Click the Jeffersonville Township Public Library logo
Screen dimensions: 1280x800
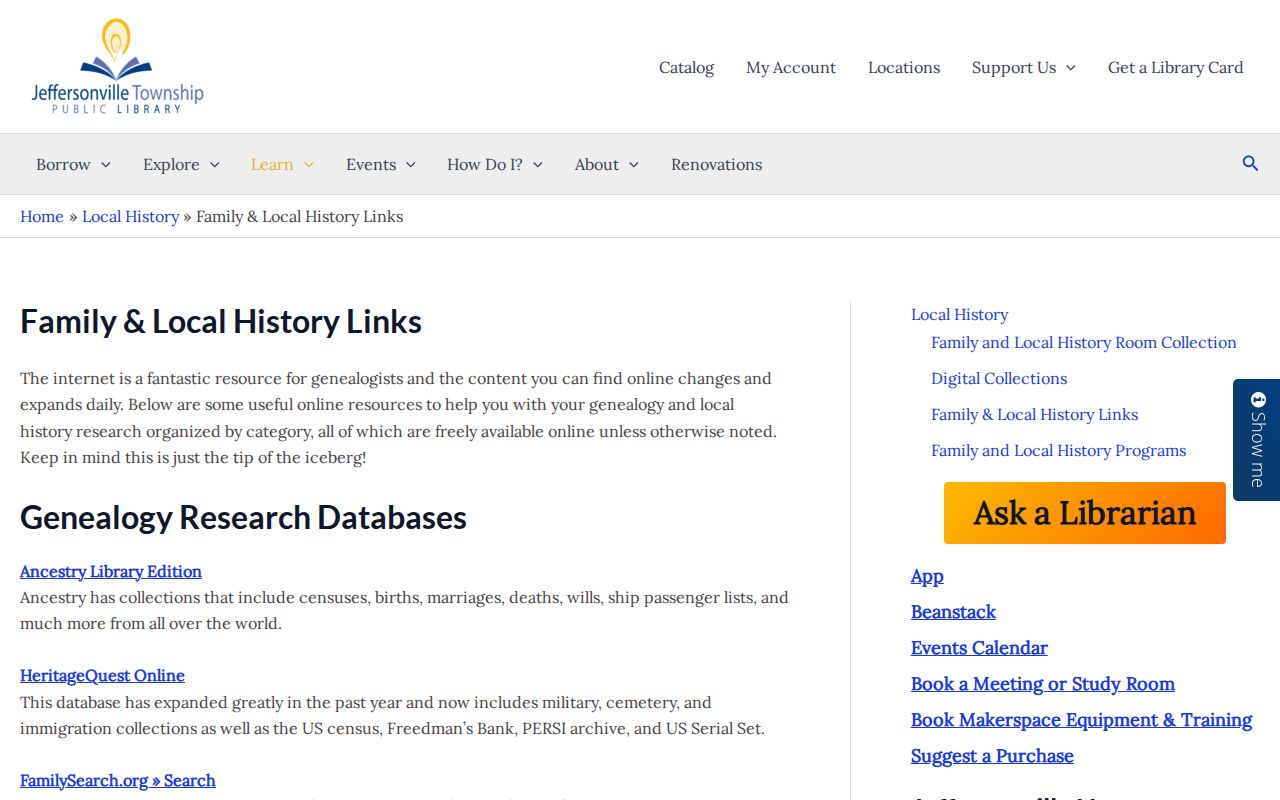pos(118,66)
